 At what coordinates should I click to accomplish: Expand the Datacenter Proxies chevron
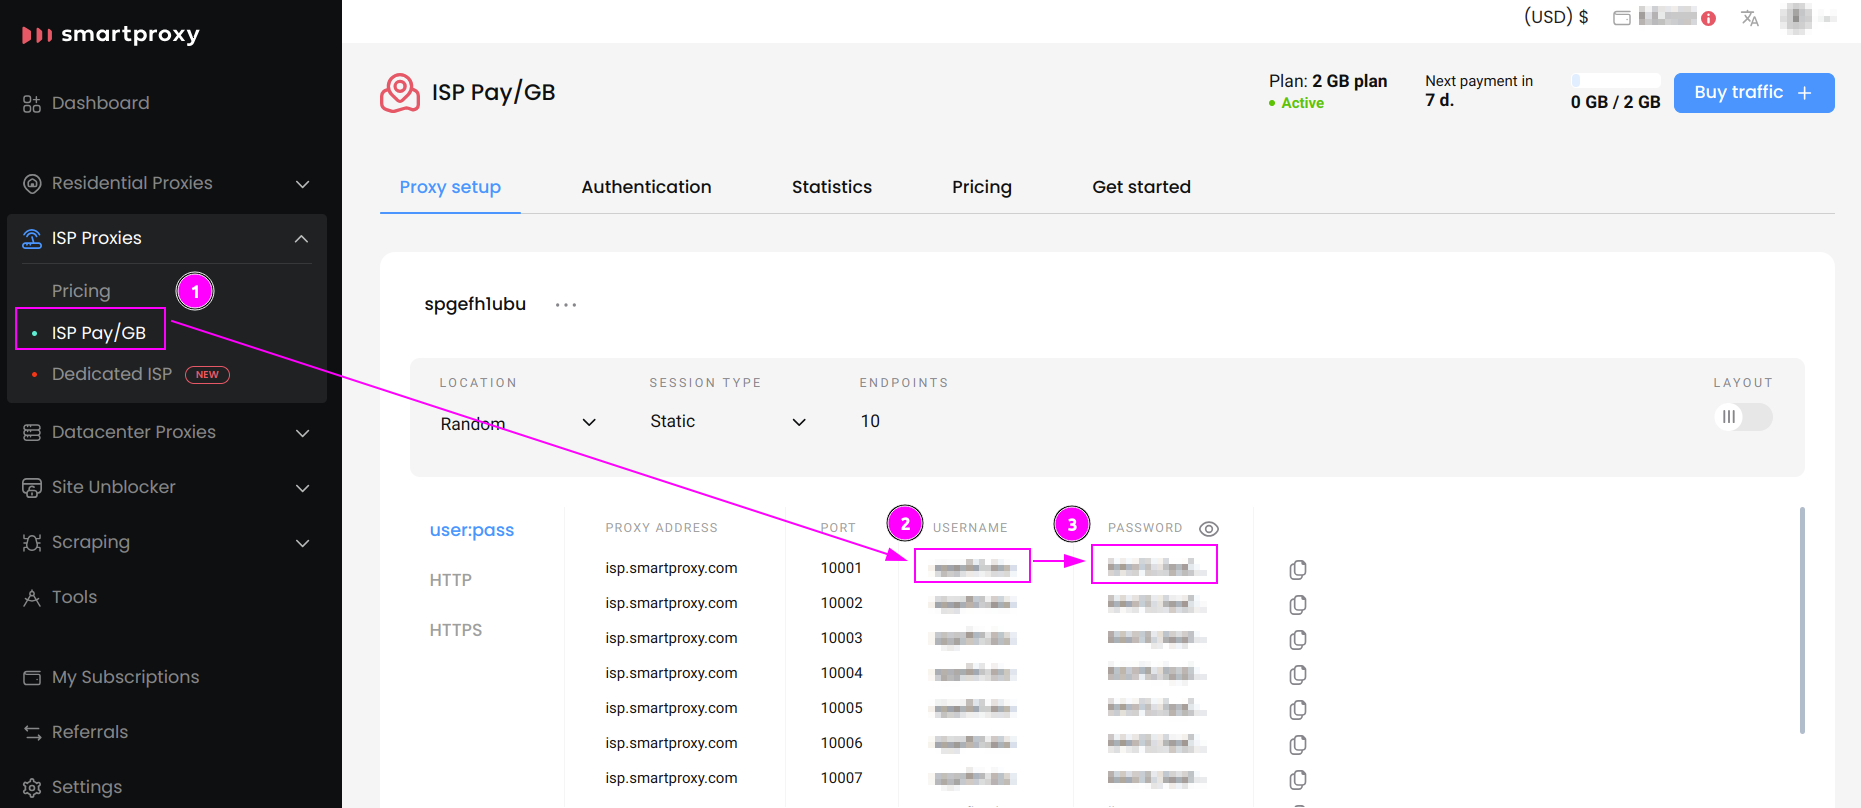point(302,433)
